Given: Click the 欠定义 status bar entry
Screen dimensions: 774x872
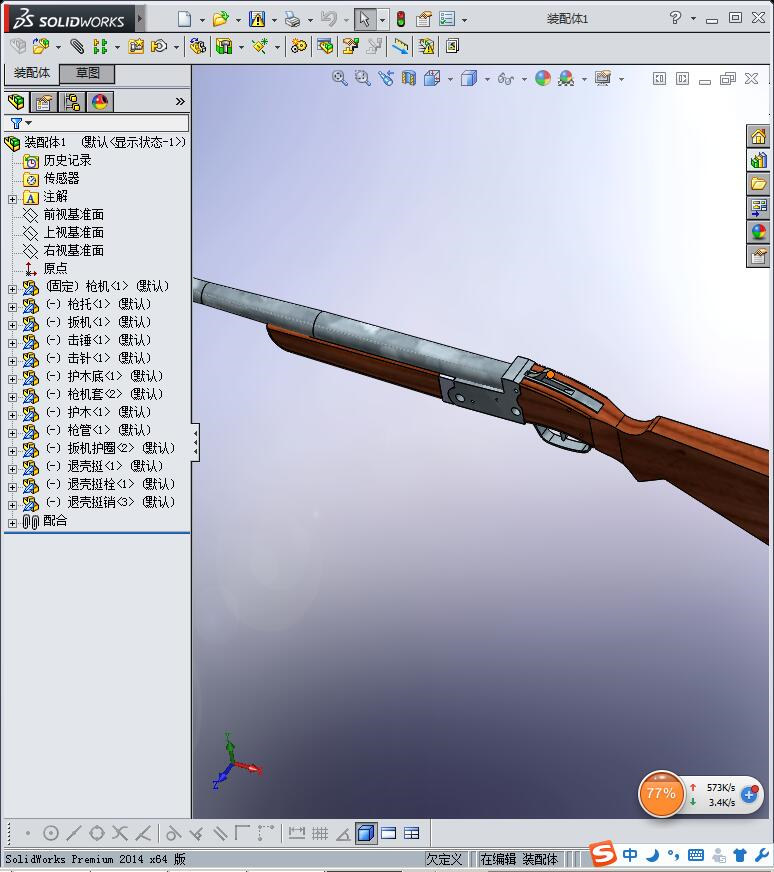Looking at the screenshot, I should (444, 859).
